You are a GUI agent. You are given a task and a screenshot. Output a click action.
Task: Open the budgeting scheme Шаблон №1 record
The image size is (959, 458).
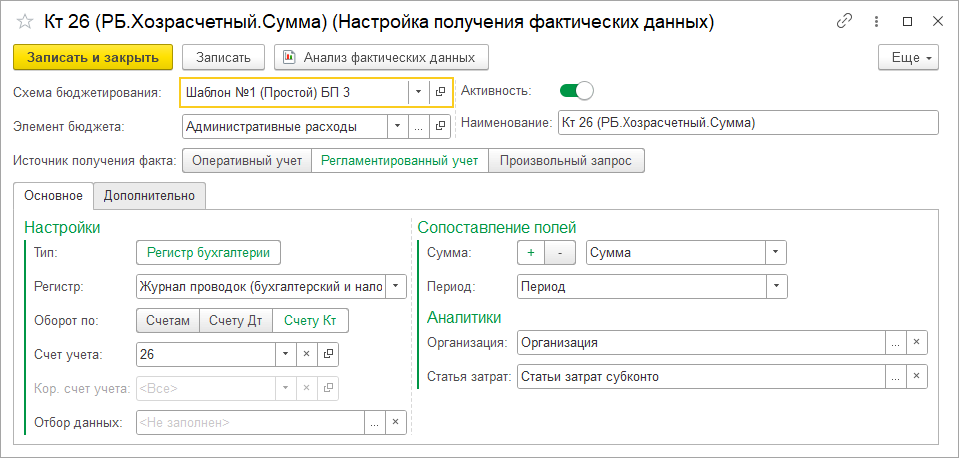click(440, 92)
